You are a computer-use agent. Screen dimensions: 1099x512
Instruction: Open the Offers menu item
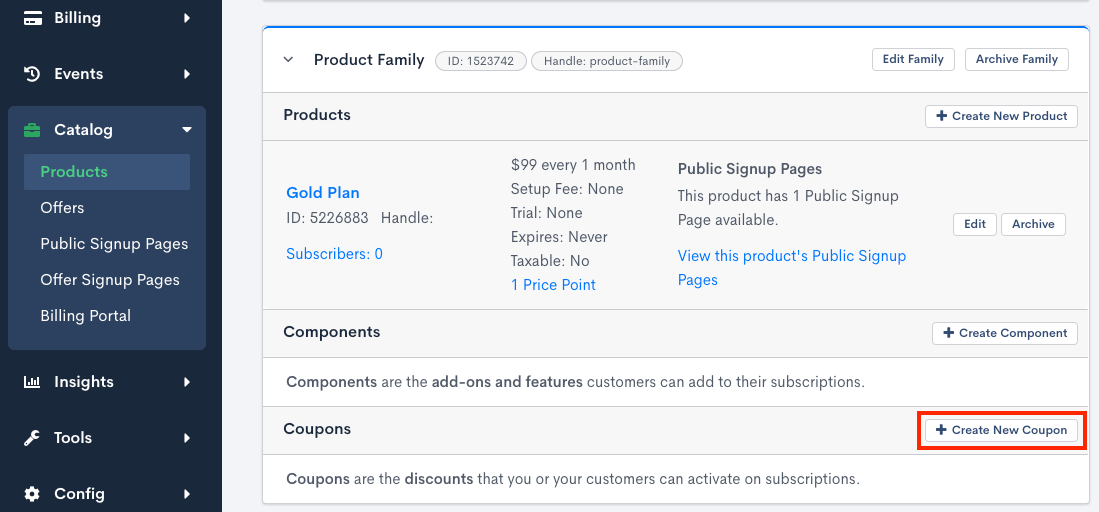pos(62,208)
